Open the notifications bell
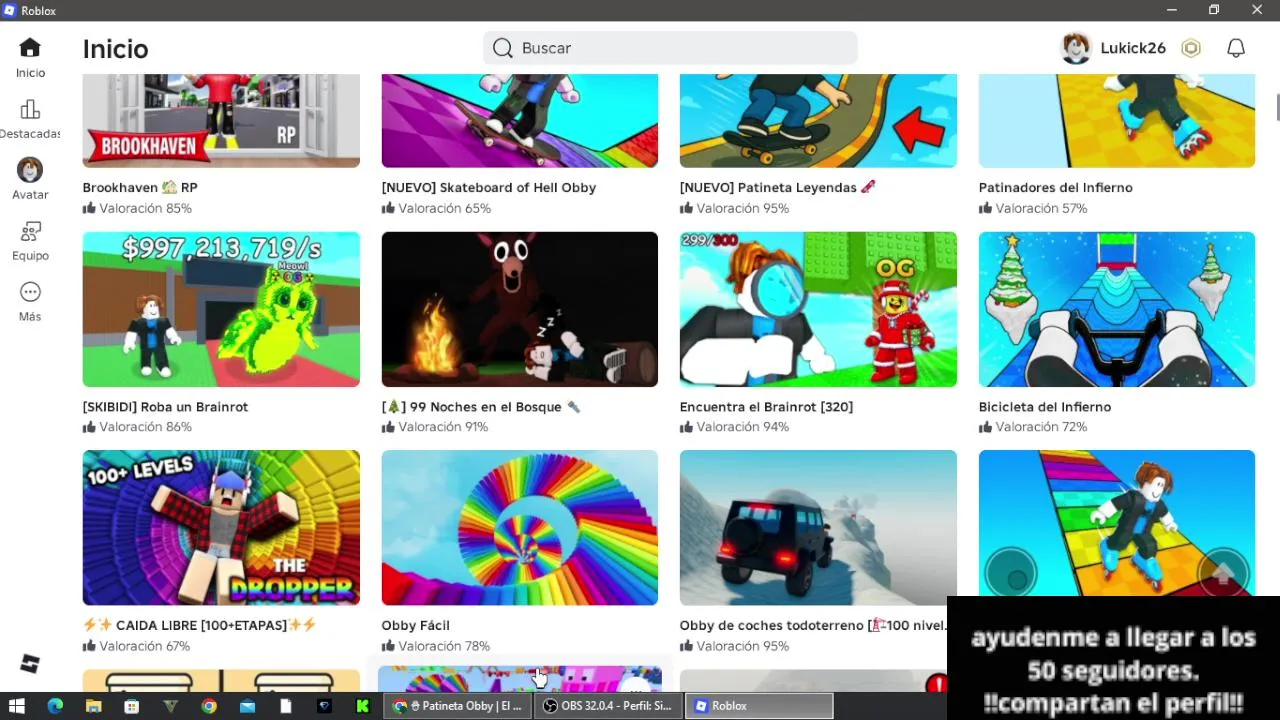 (x=1236, y=48)
